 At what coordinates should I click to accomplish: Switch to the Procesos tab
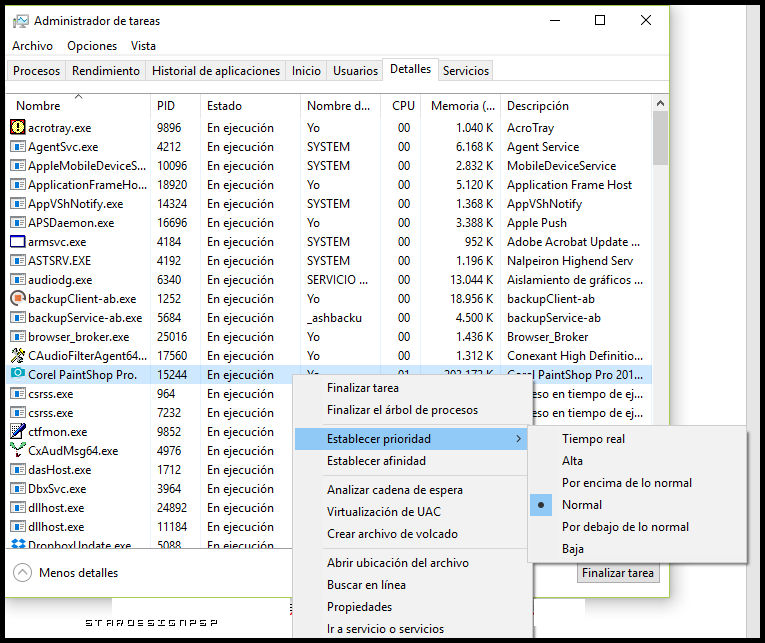coord(36,71)
